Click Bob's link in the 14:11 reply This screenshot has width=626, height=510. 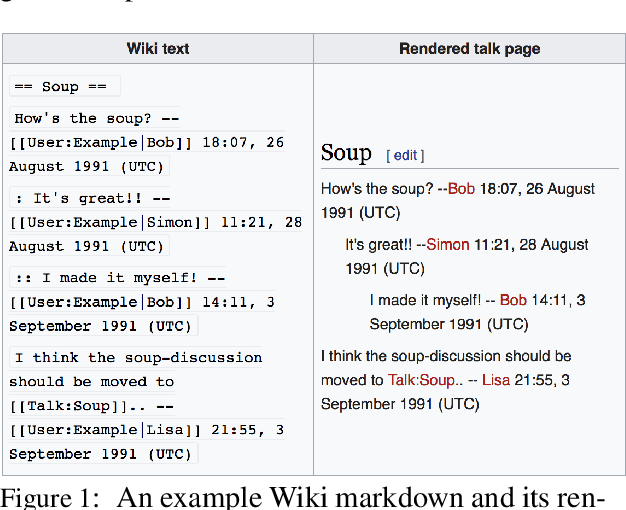pos(513,300)
